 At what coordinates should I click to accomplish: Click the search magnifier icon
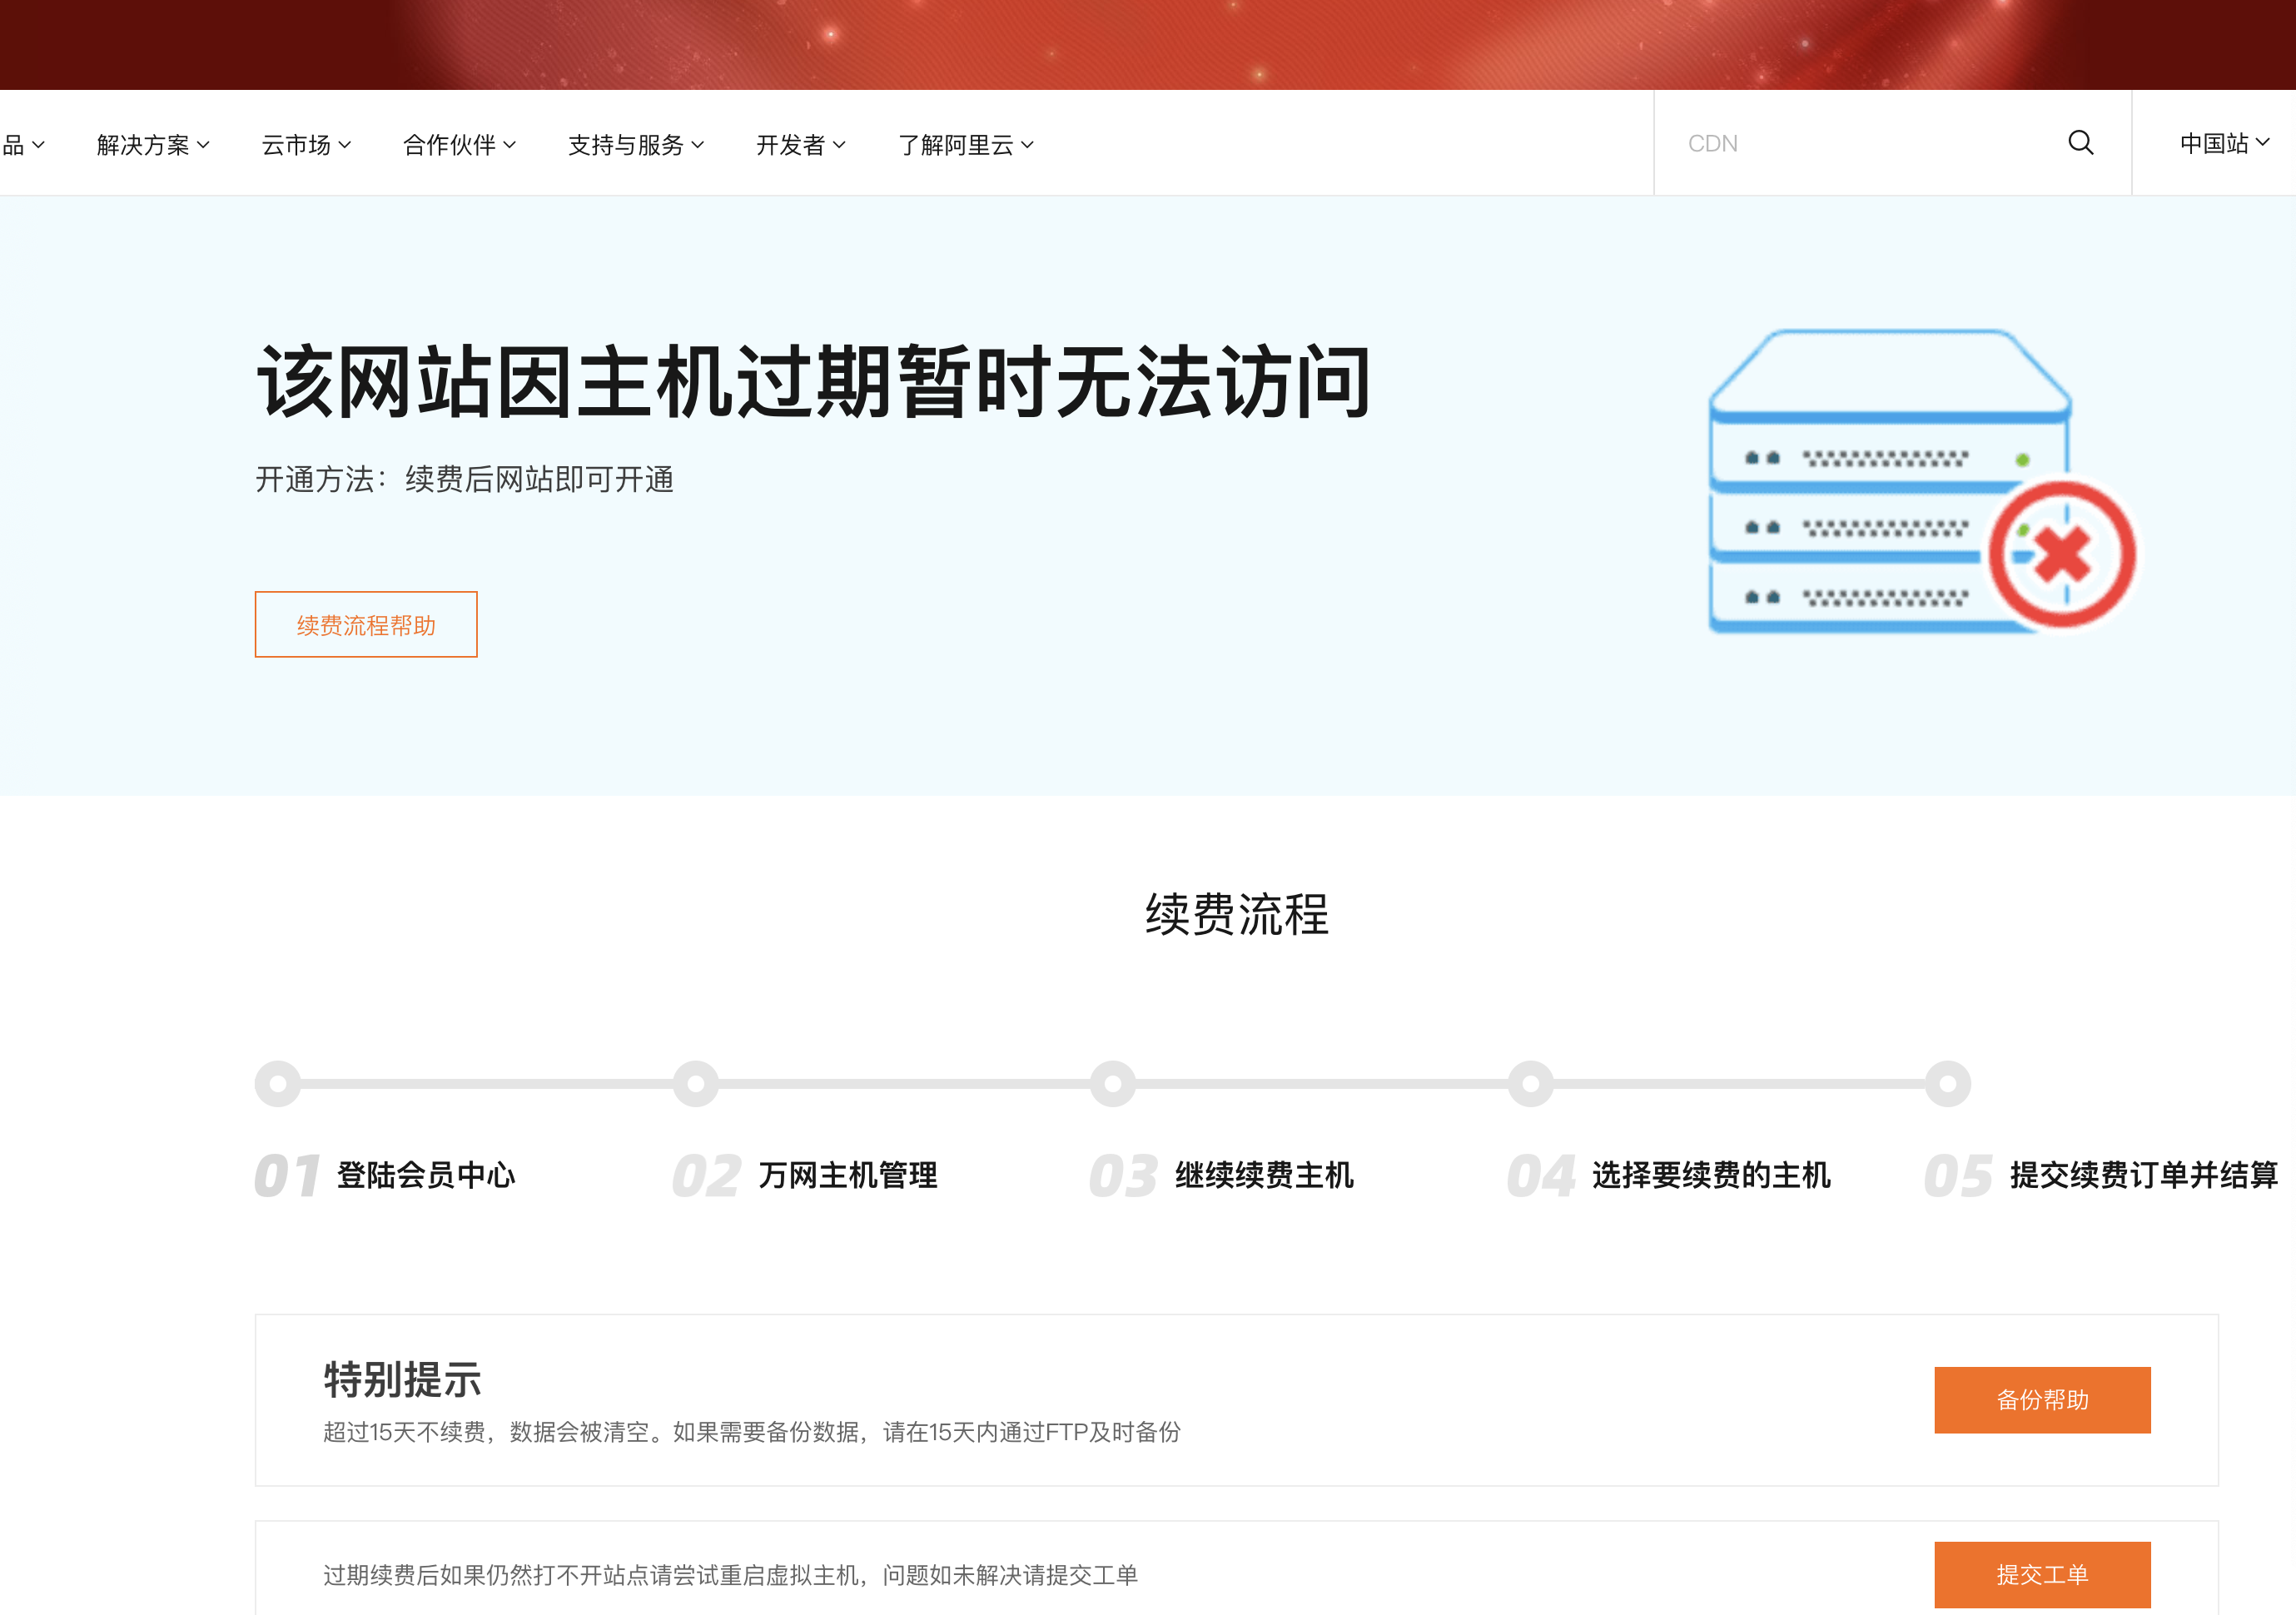2080,143
